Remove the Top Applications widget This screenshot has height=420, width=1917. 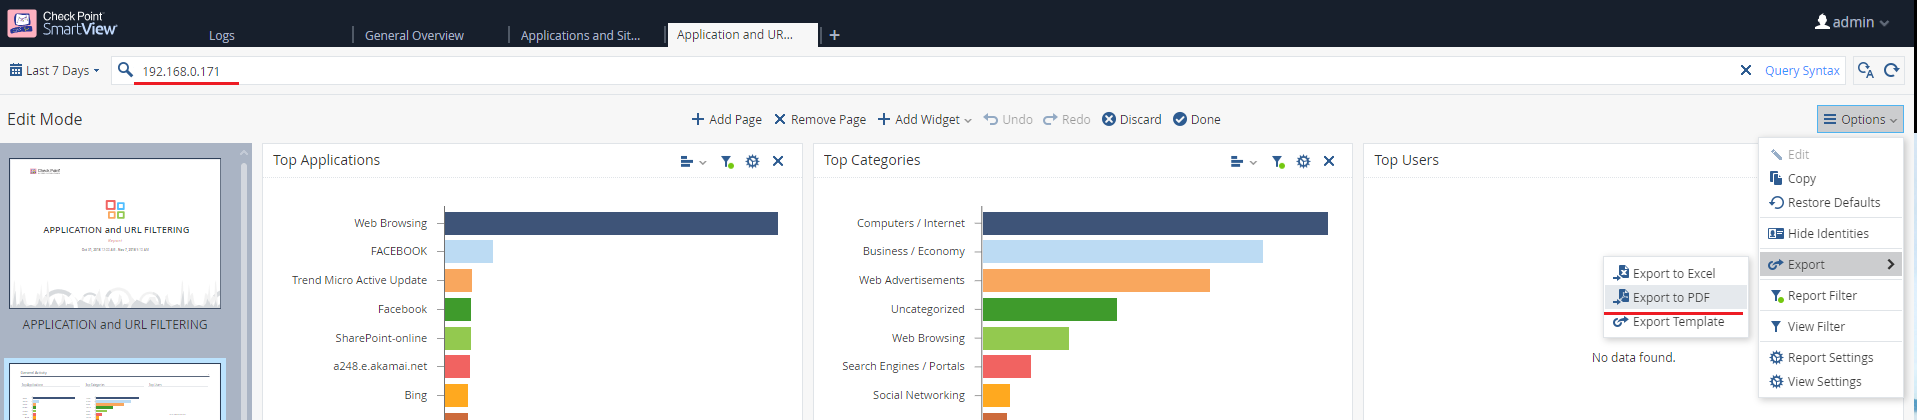tap(778, 161)
